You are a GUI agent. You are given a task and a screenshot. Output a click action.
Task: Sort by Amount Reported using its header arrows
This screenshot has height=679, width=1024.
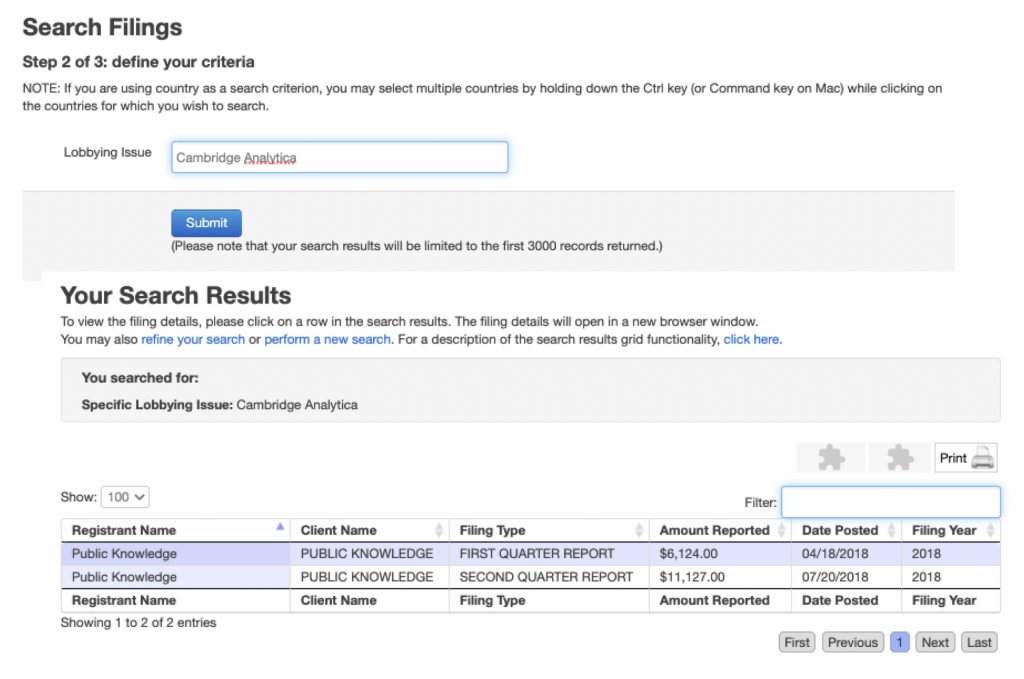(x=781, y=530)
